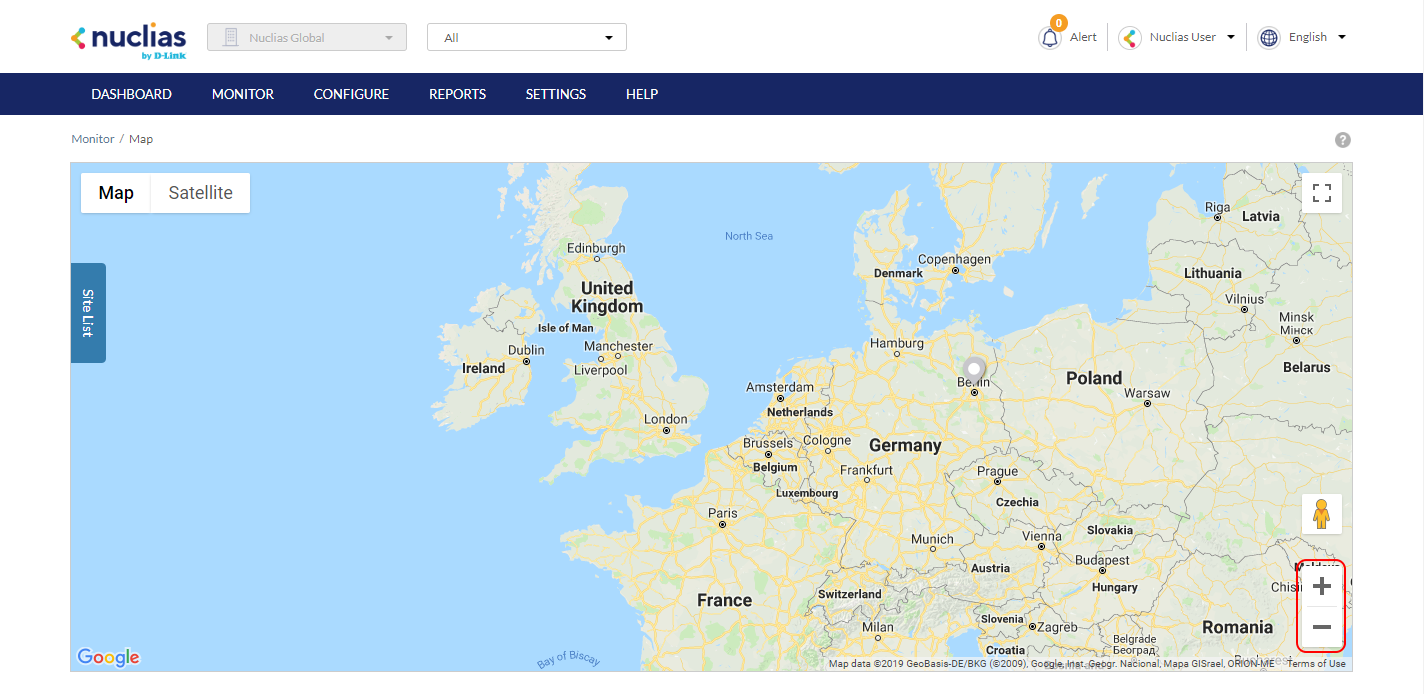
Task: Open the REPORTS menu
Action: pos(458,94)
